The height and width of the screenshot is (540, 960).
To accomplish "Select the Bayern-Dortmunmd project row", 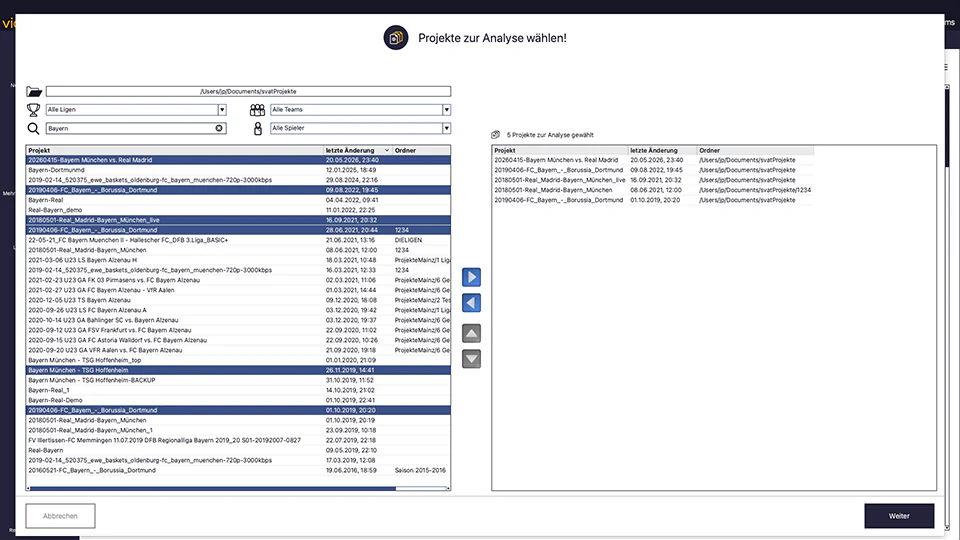I will click(238, 170).
